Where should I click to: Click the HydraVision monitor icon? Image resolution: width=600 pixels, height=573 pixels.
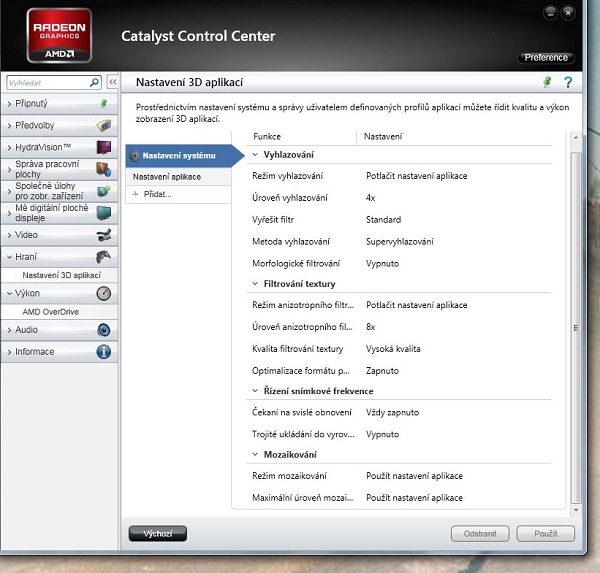tap(103, 147)
